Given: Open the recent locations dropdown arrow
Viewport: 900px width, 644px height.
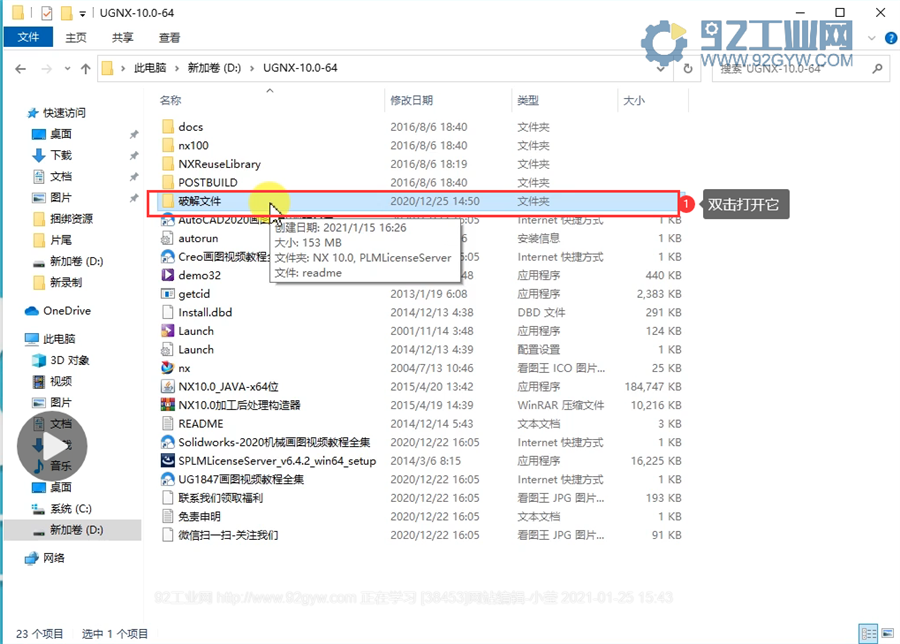Looking at the screenshot, I should [67, 69].
